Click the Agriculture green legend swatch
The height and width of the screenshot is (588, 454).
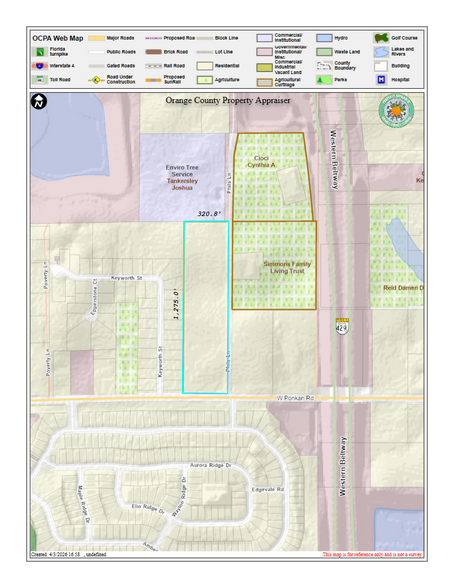[x=205, y=80]
